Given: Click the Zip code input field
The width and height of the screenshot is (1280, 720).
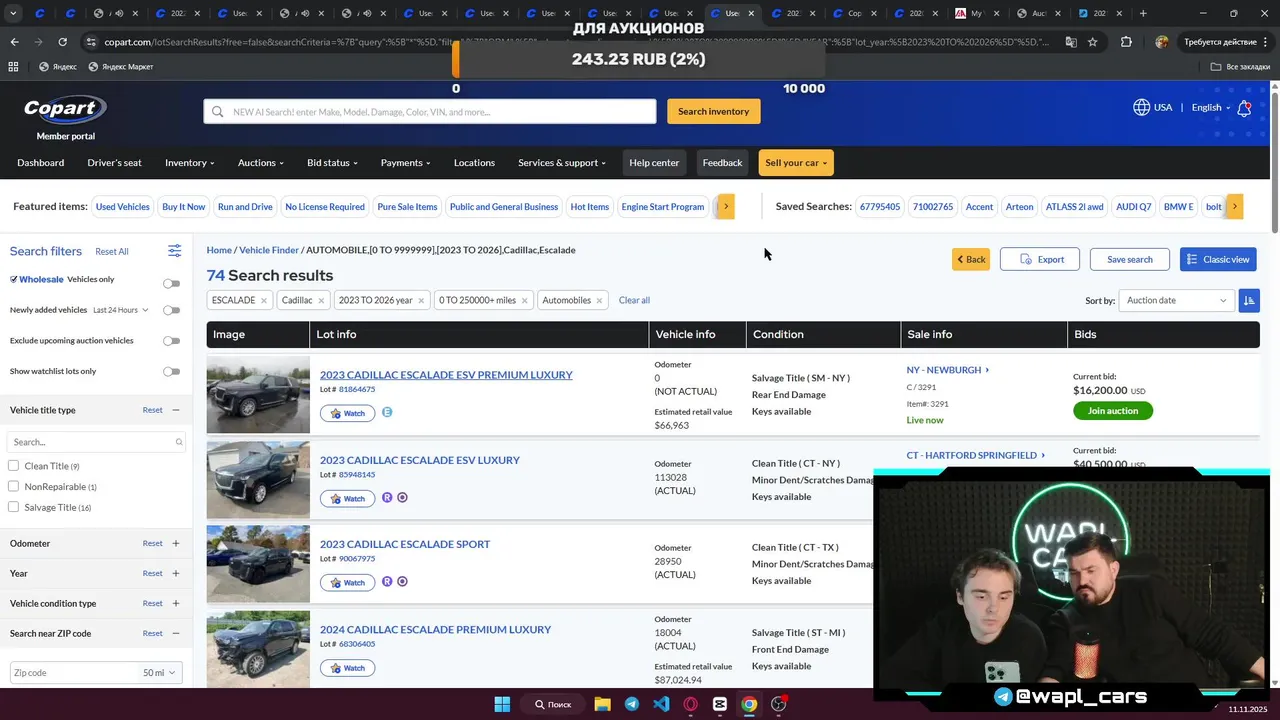Looking at the screenshot, I should [x=73, y=673].
